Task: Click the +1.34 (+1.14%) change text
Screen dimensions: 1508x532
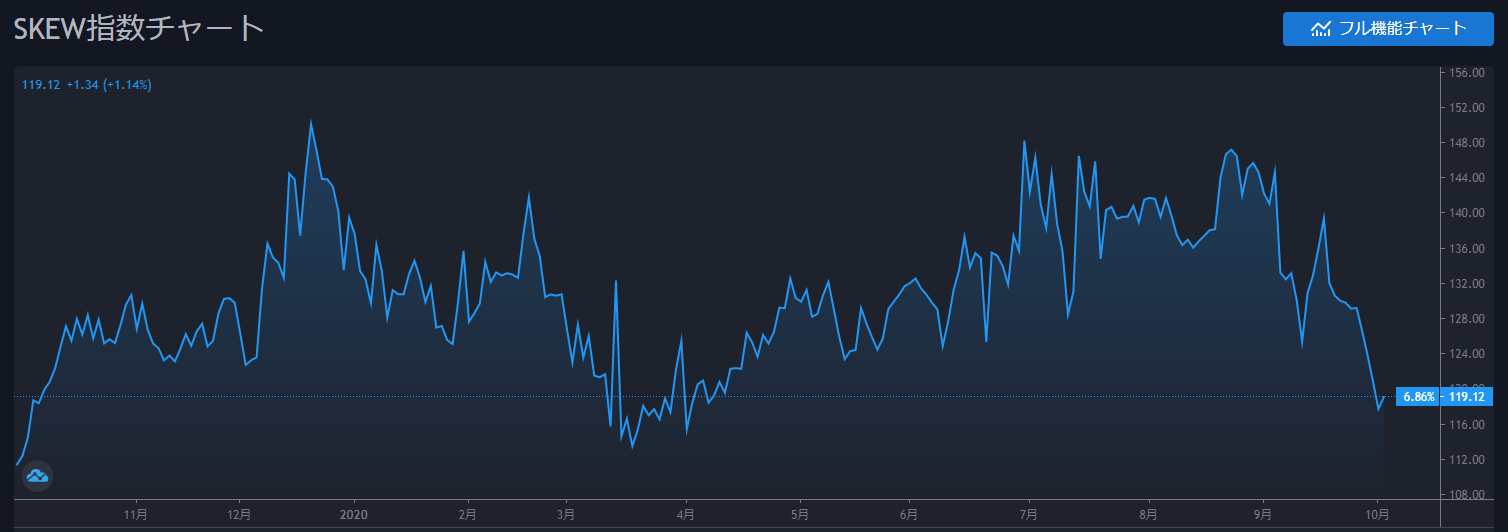Action: point(109,85)
